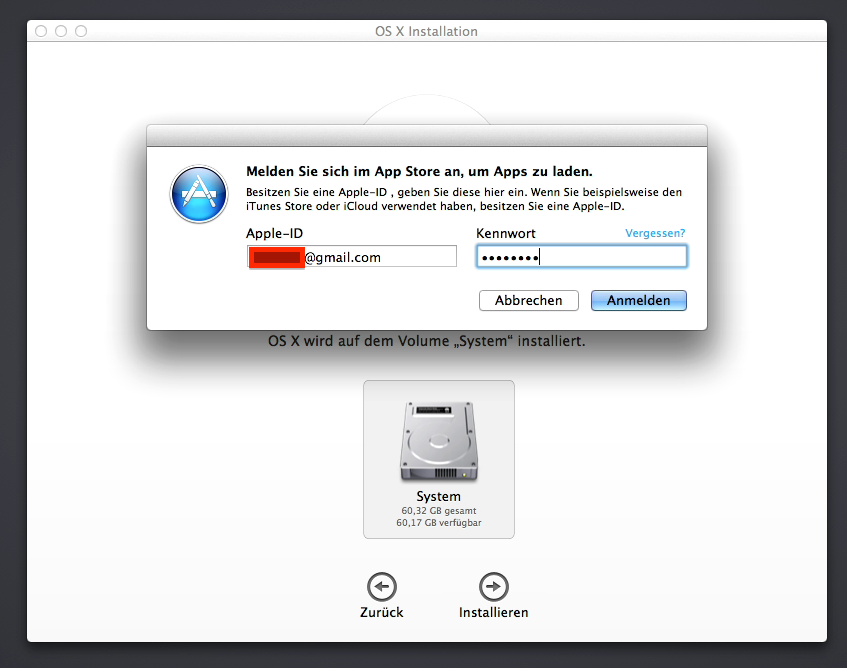Click the Anmelden button
This screenshot has height=668, width=847.
[638, 300]
